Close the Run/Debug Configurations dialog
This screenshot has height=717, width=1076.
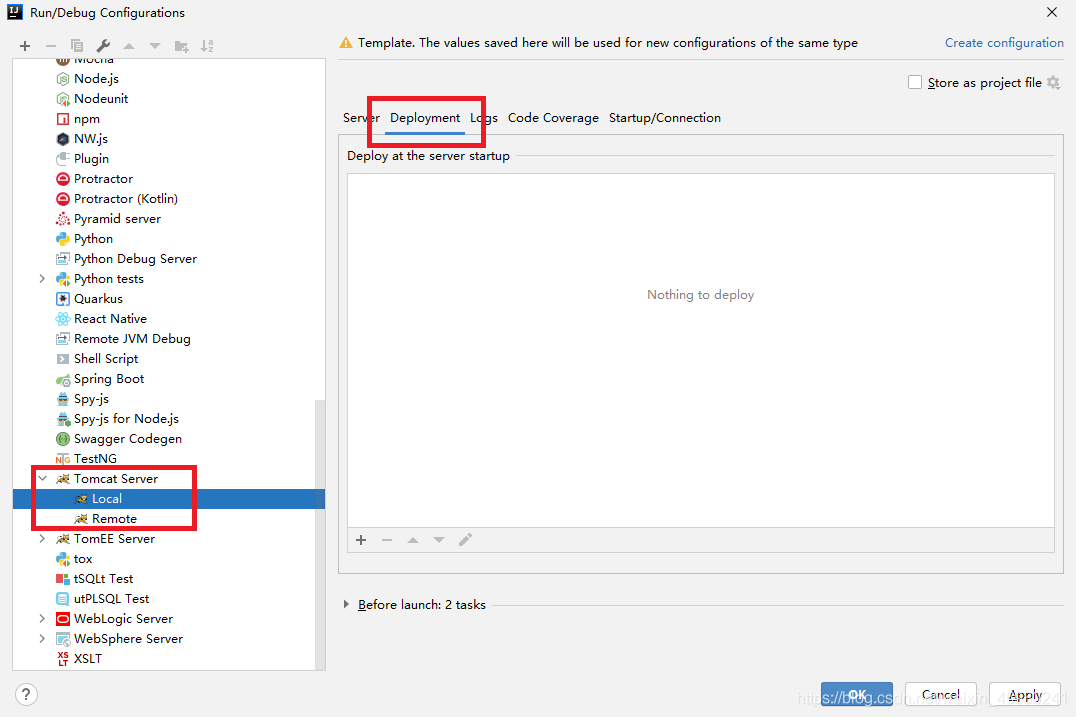point(1051,12)
